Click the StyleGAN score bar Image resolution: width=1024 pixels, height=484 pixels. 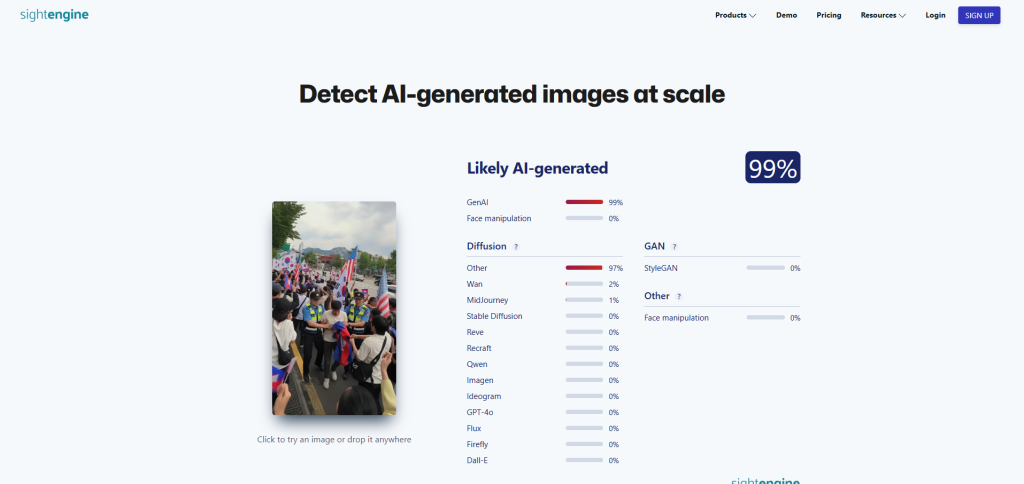[765, 268]
